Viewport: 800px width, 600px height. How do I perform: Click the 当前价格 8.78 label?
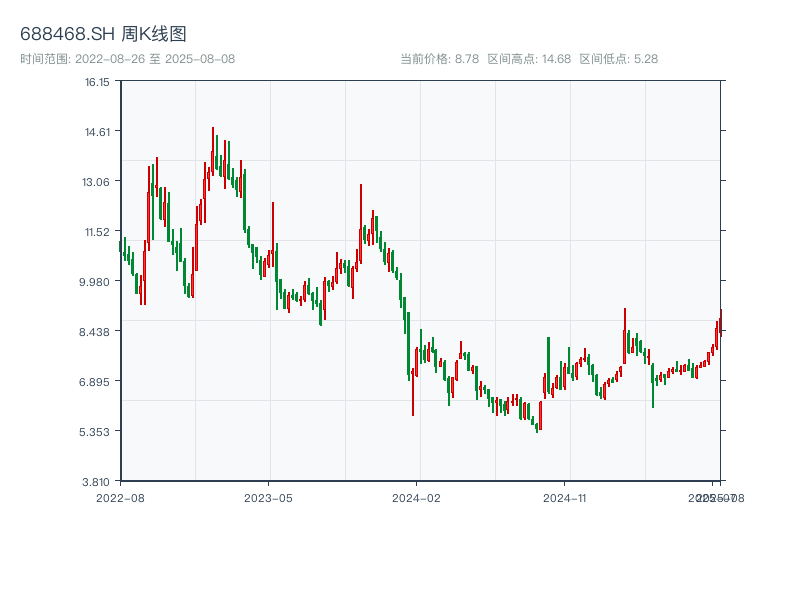tap(440, 59)
